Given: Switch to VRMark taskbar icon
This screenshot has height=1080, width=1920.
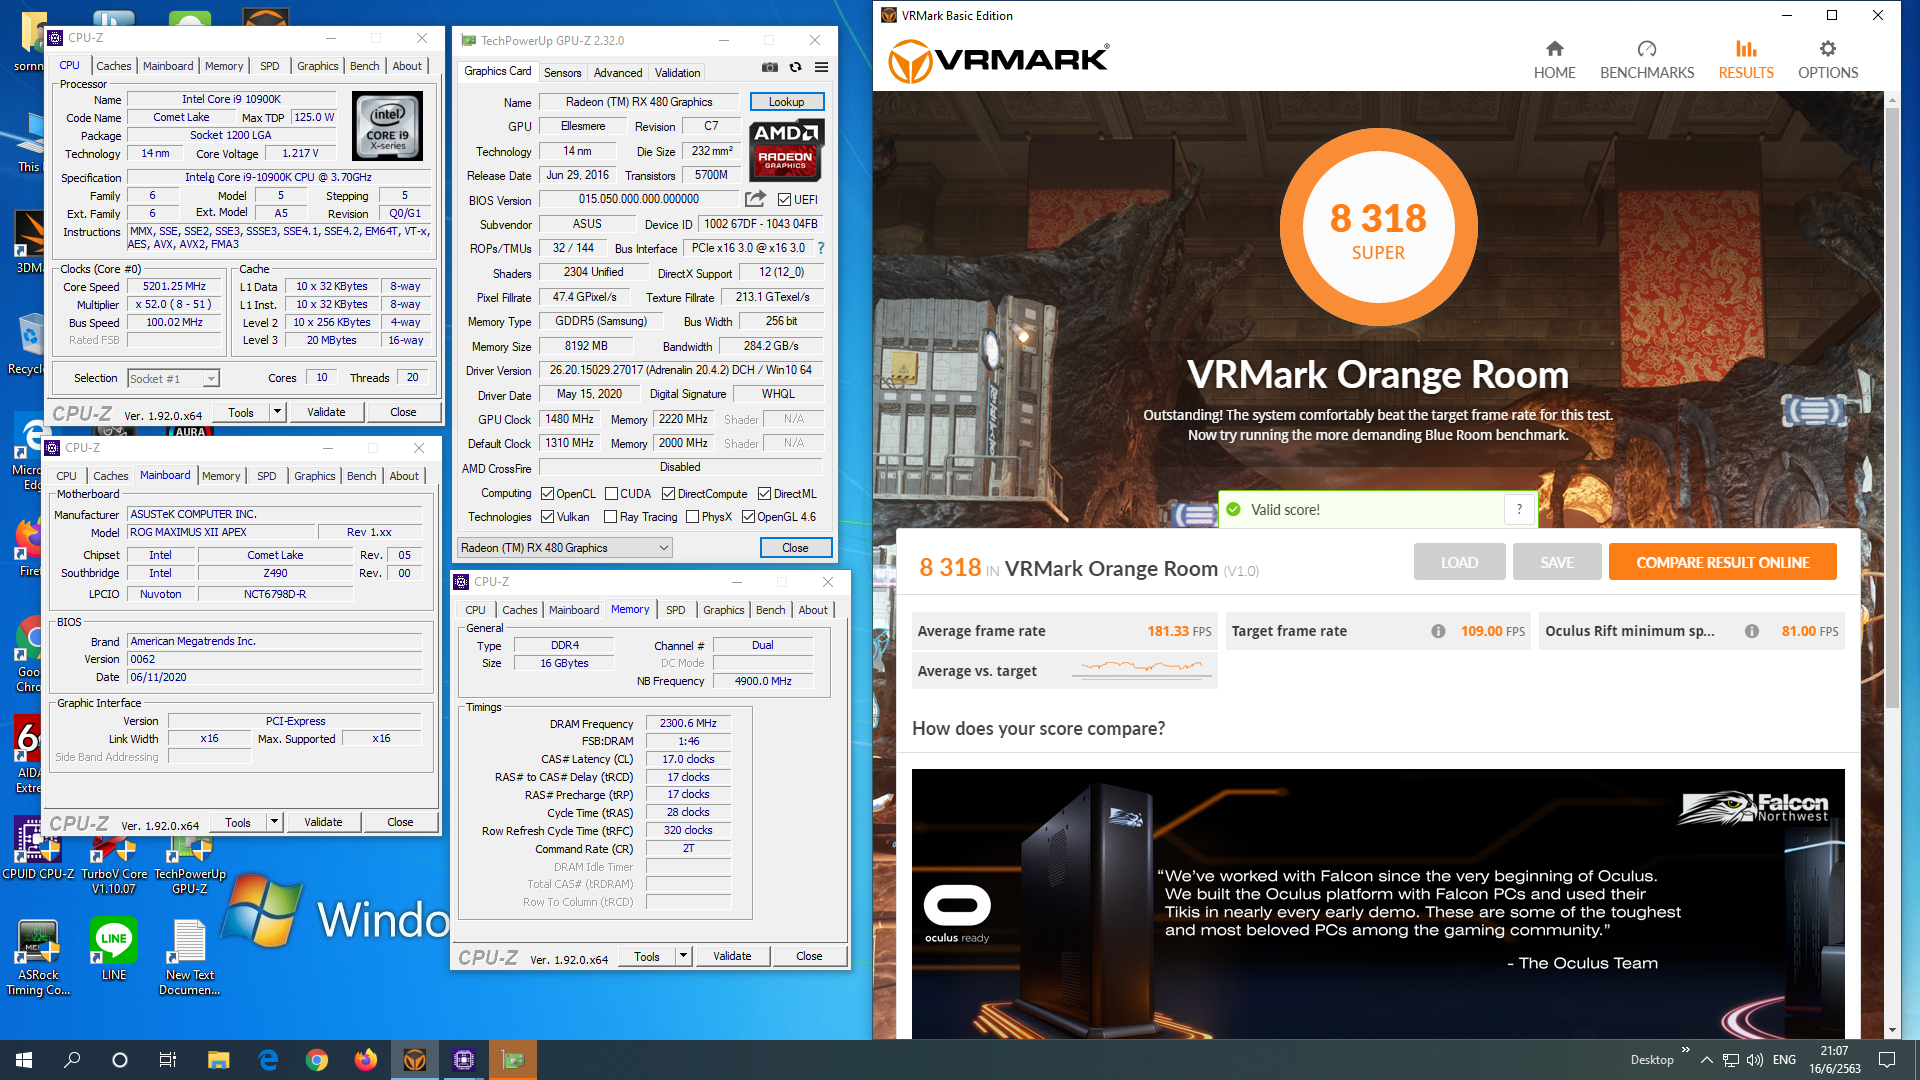Looking at the screenshot, I should (414, 1060).
